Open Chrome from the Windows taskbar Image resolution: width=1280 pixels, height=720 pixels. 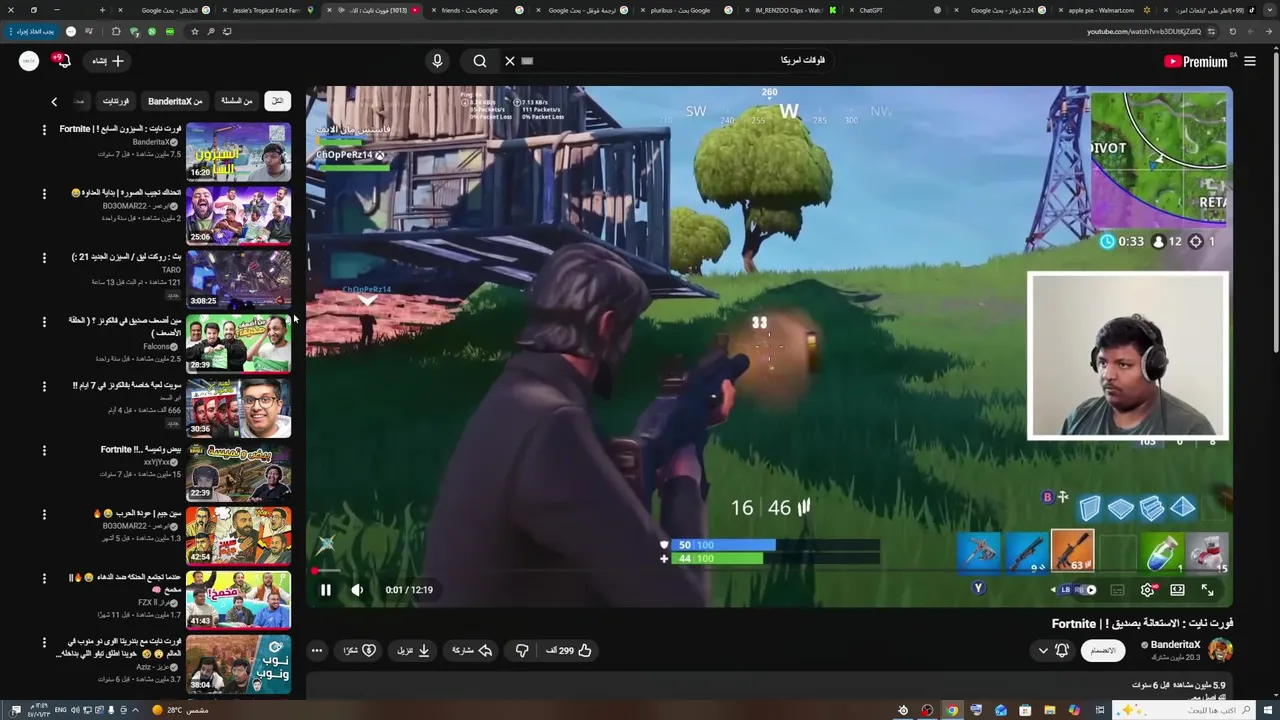point(952,710)
